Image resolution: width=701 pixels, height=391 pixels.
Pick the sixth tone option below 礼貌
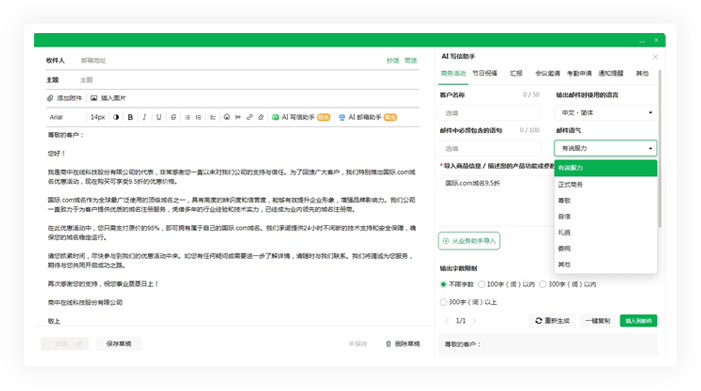(x=605, y=248)
